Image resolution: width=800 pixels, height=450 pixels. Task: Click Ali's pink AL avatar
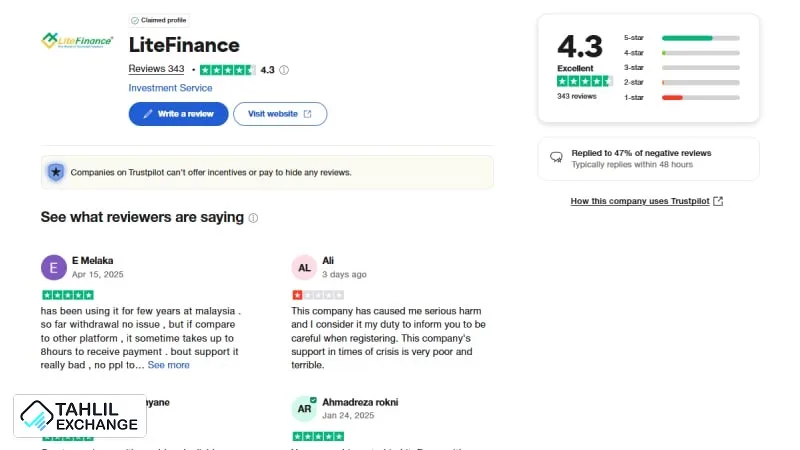(x=304, y=267)
